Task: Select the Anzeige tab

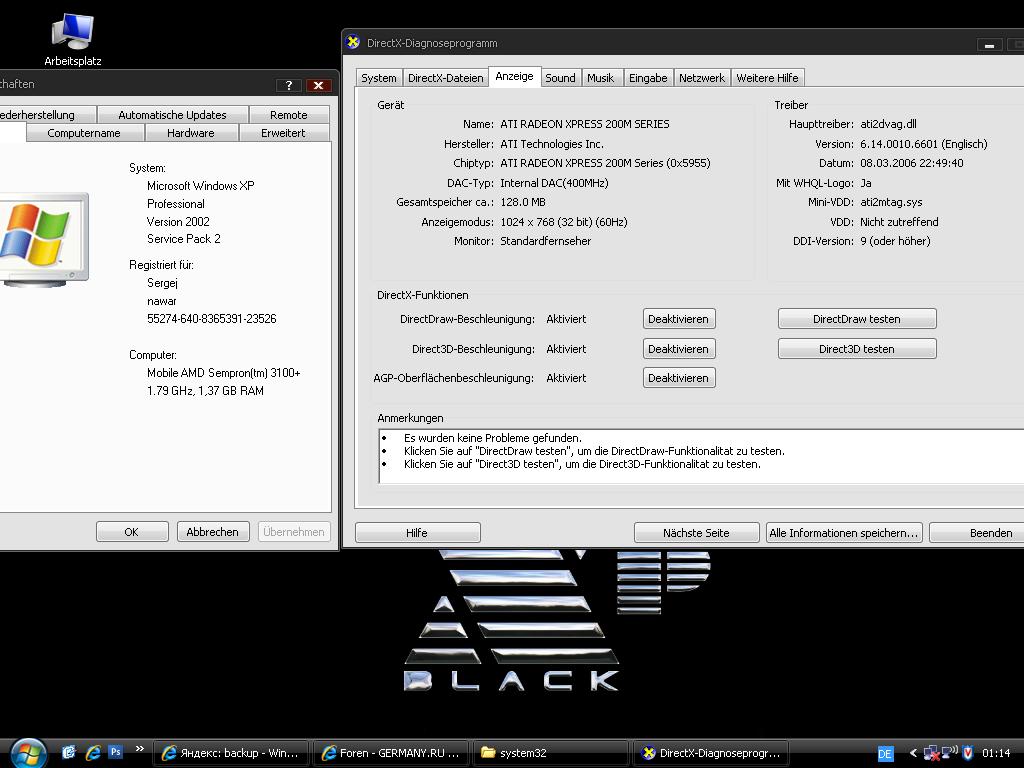Action: click(x=514, y=76)
